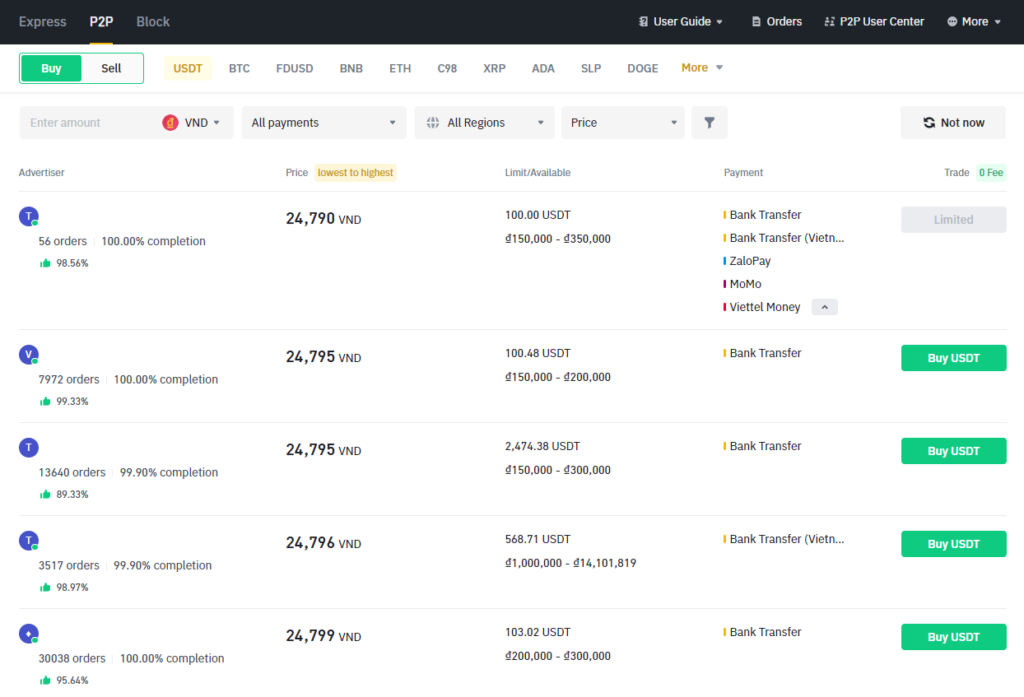Open the header More dropdown menu
This screenshot has height=697, width=1024.
tap(974, 22)
